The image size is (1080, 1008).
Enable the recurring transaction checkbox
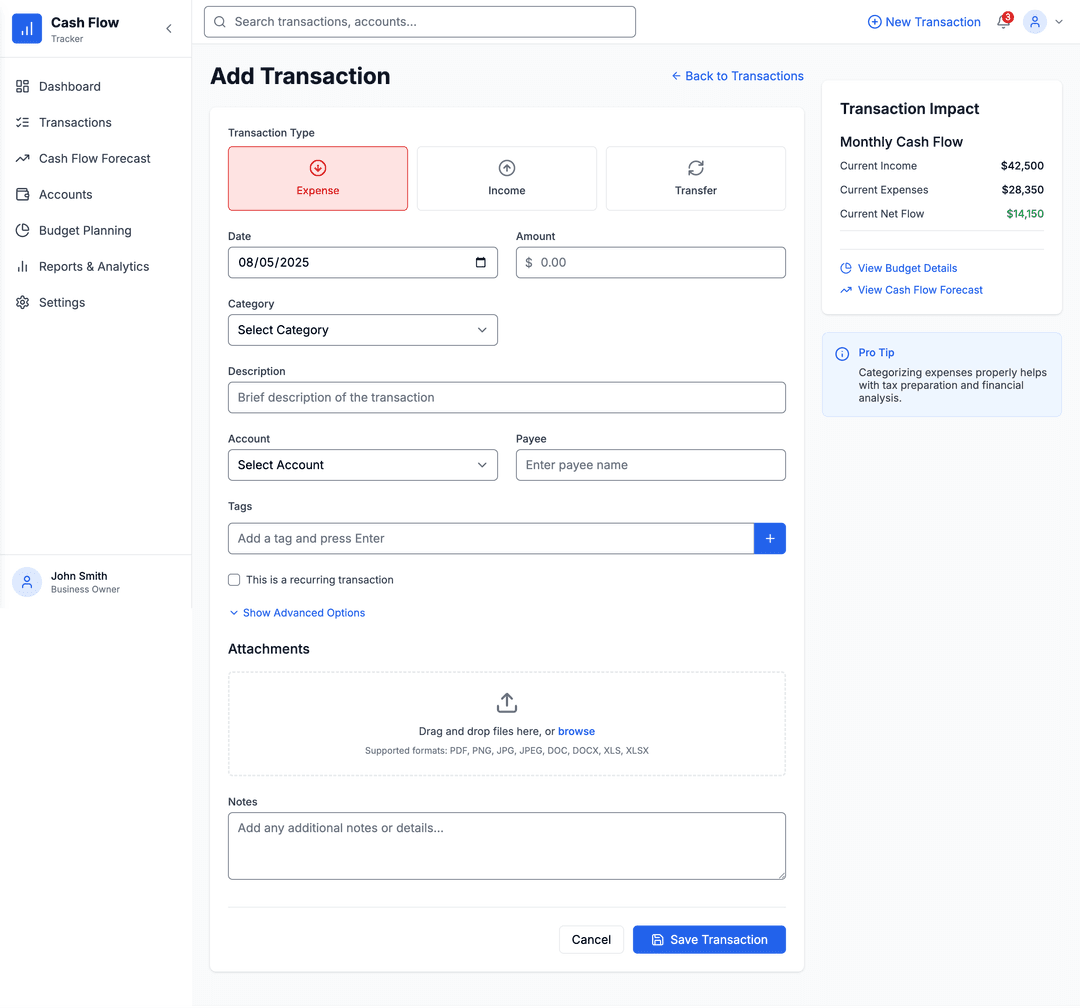tap(234, 580)
